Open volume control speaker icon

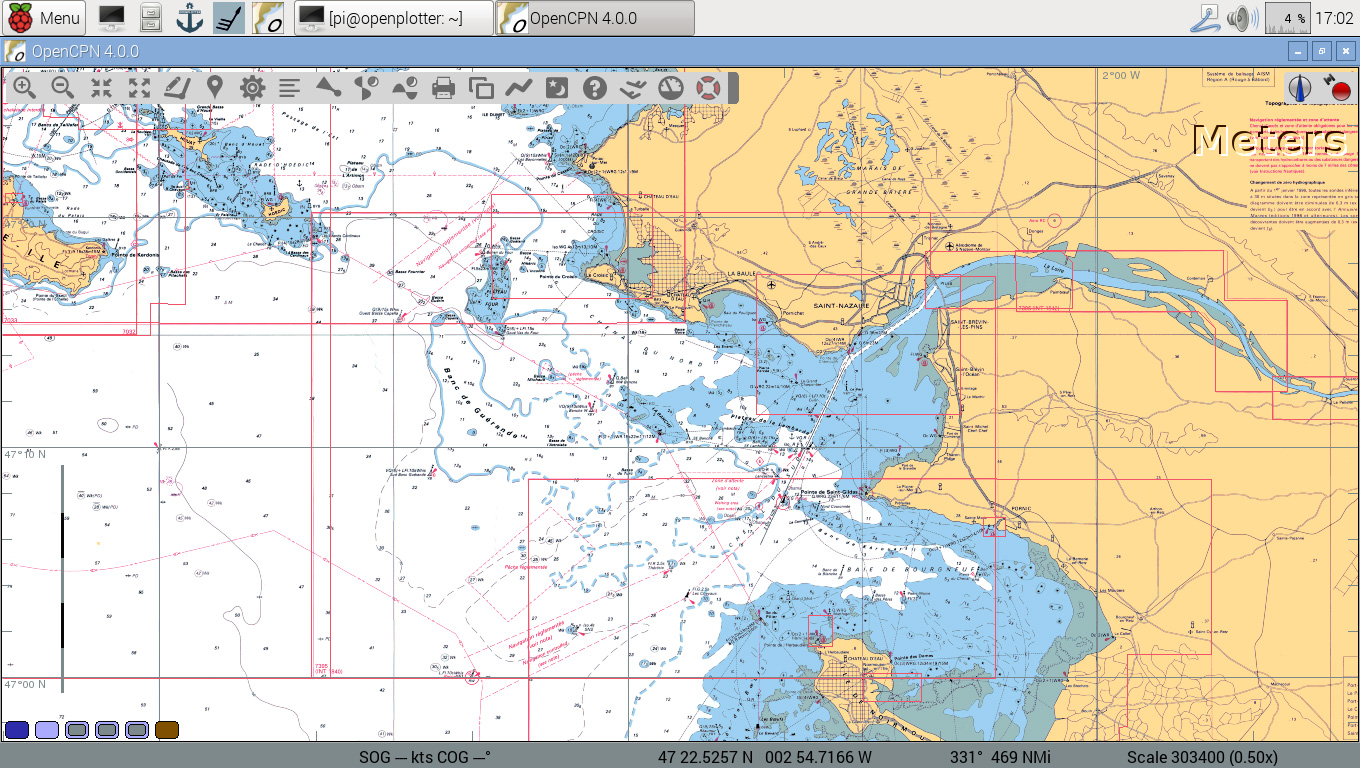[x=1242, y=18]
